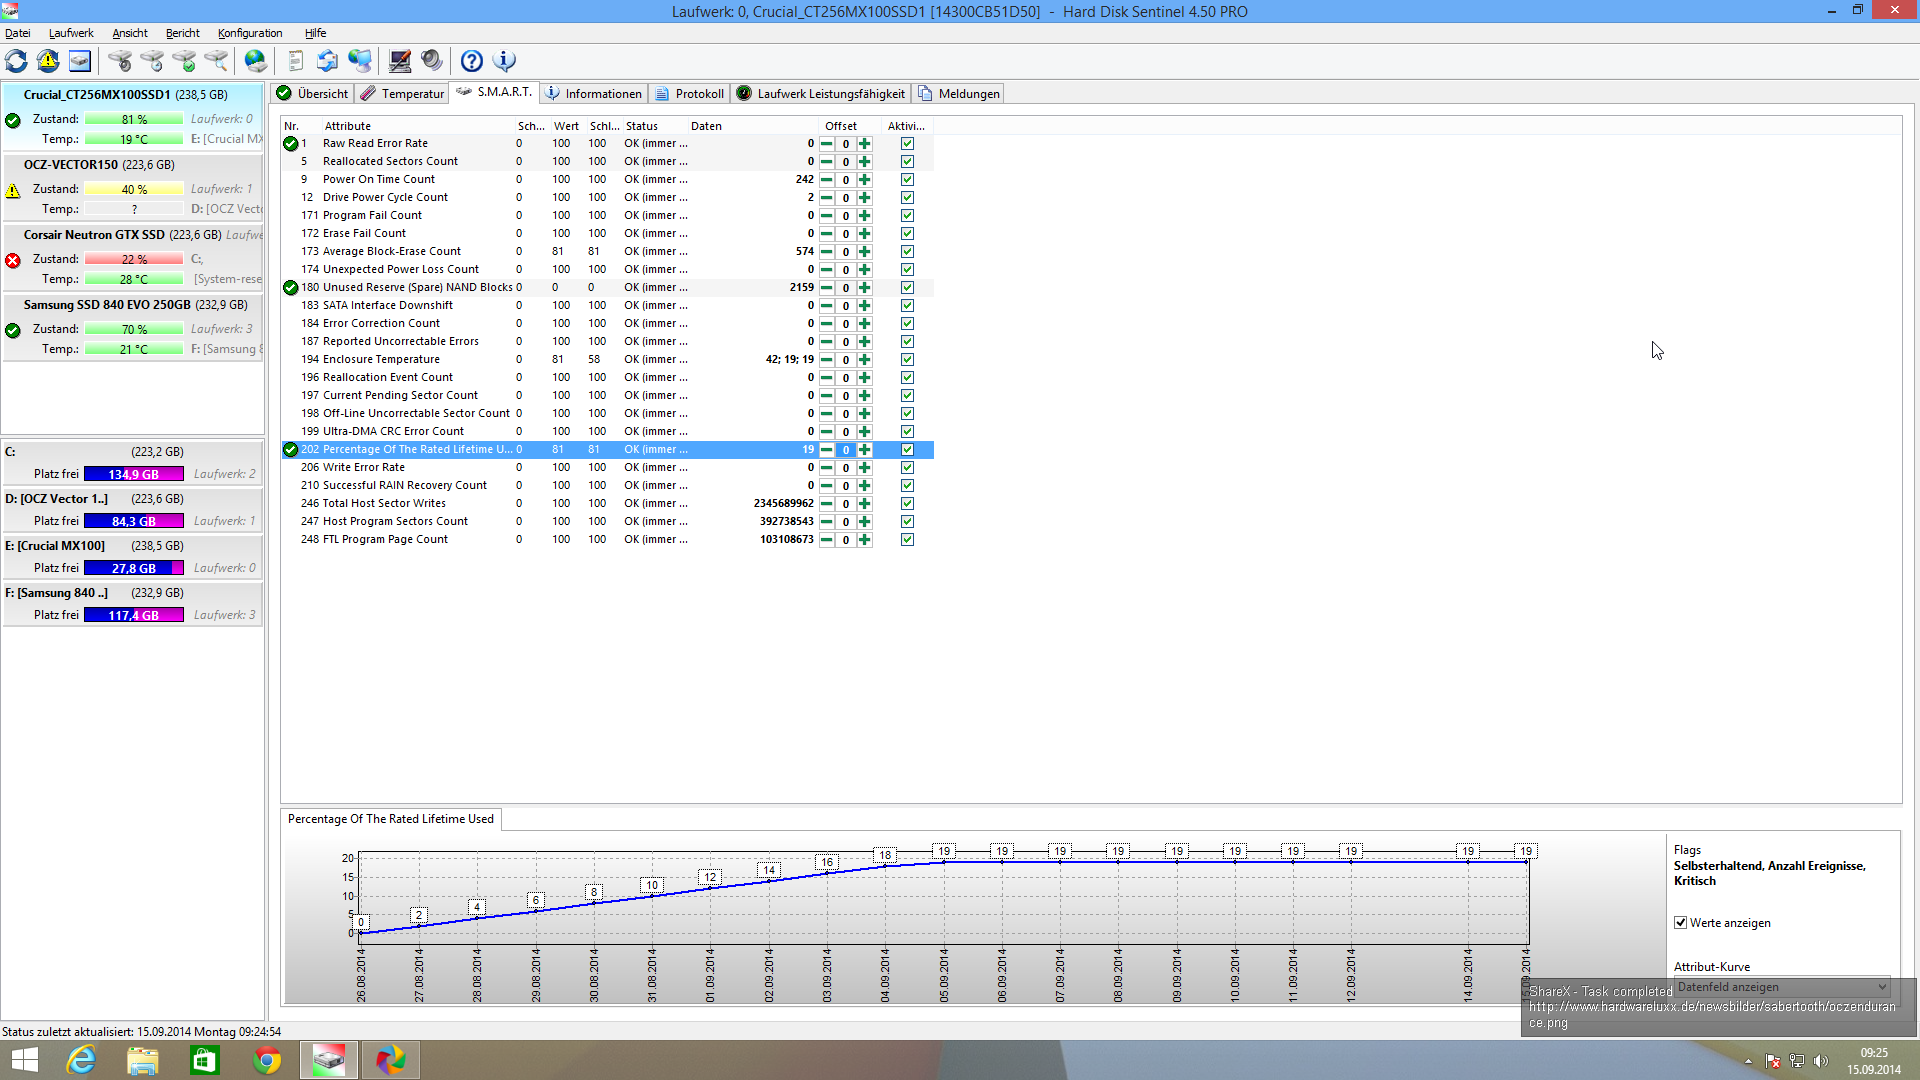
Task: Click the disk icon with clock
Action: pyautogui.click(x=152, y=61)
